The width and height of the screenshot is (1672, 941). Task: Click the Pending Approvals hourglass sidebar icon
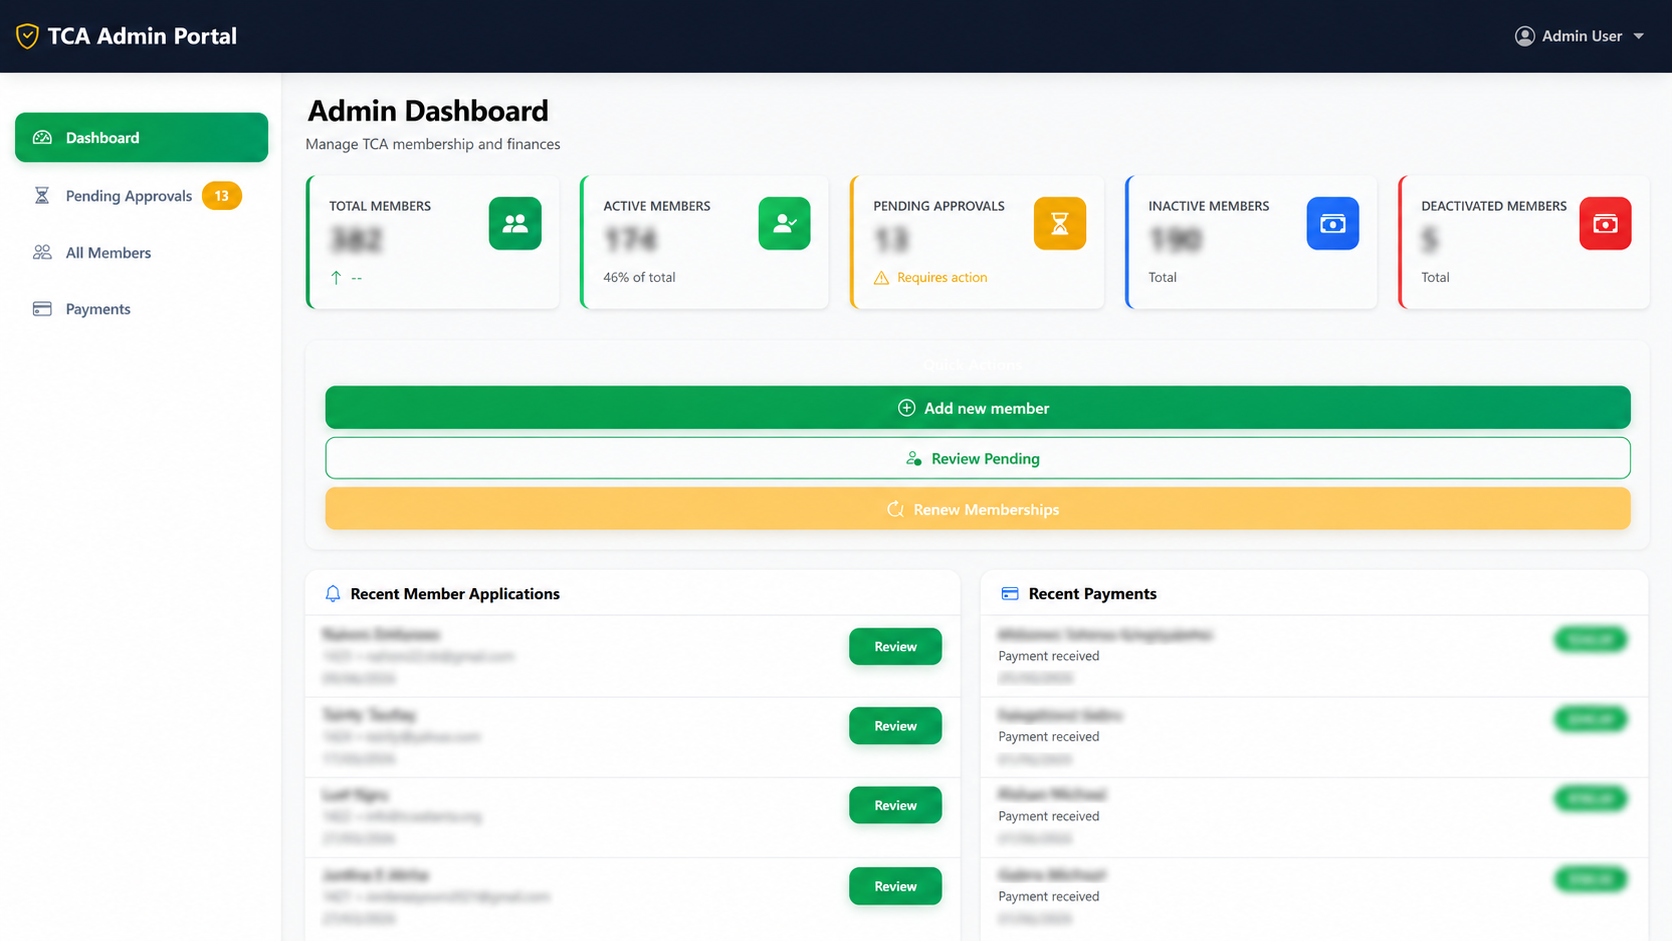42,196
